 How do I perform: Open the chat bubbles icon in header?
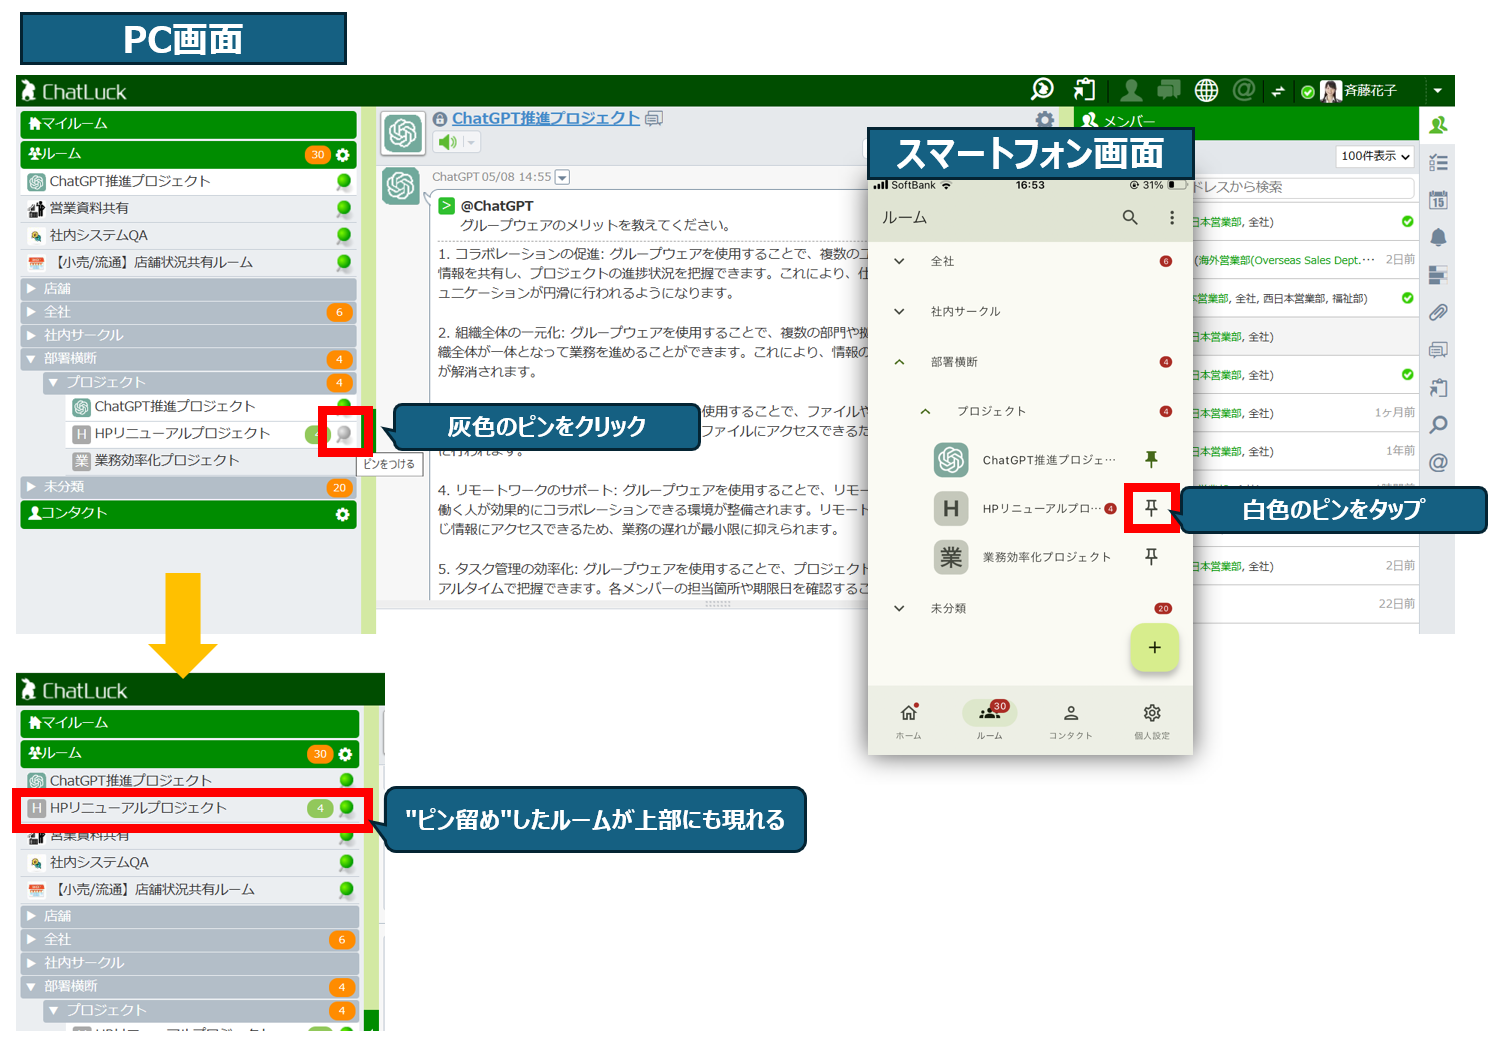[x=1168, y=91]
